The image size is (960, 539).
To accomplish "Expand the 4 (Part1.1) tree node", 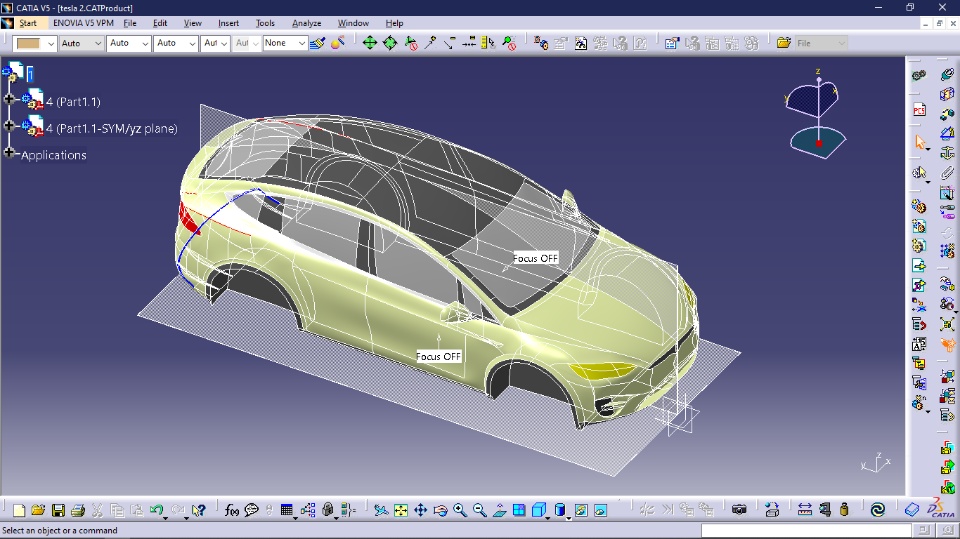I will [9, 99].
